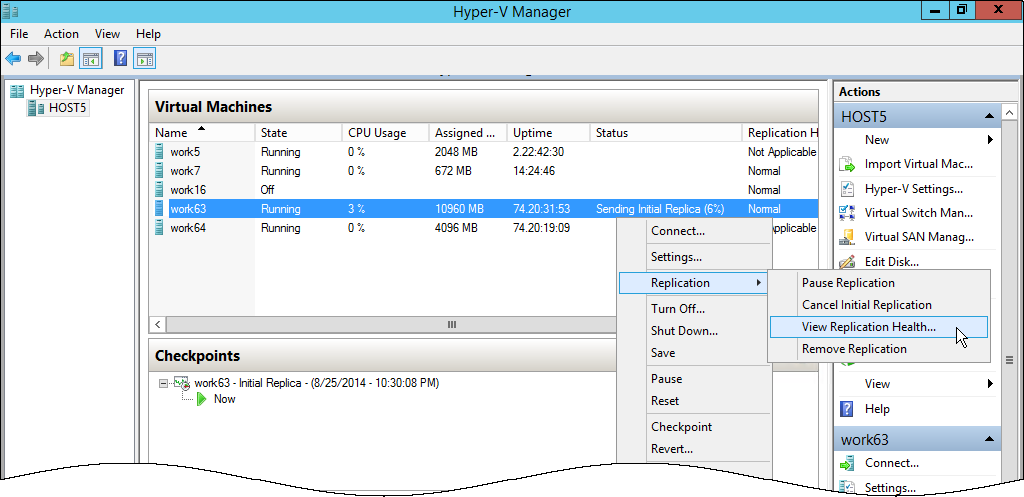Image resolution: width=1024 pixels, height=497 pixels.
Task: Click Shut Down in the context menu
Action: tap(684, 331)
